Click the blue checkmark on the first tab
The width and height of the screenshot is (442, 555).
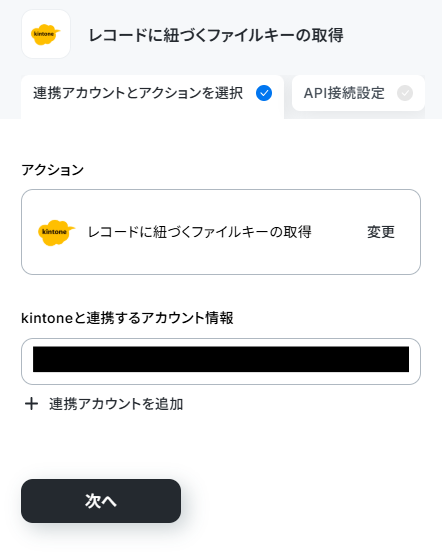(x=264, y=93)
